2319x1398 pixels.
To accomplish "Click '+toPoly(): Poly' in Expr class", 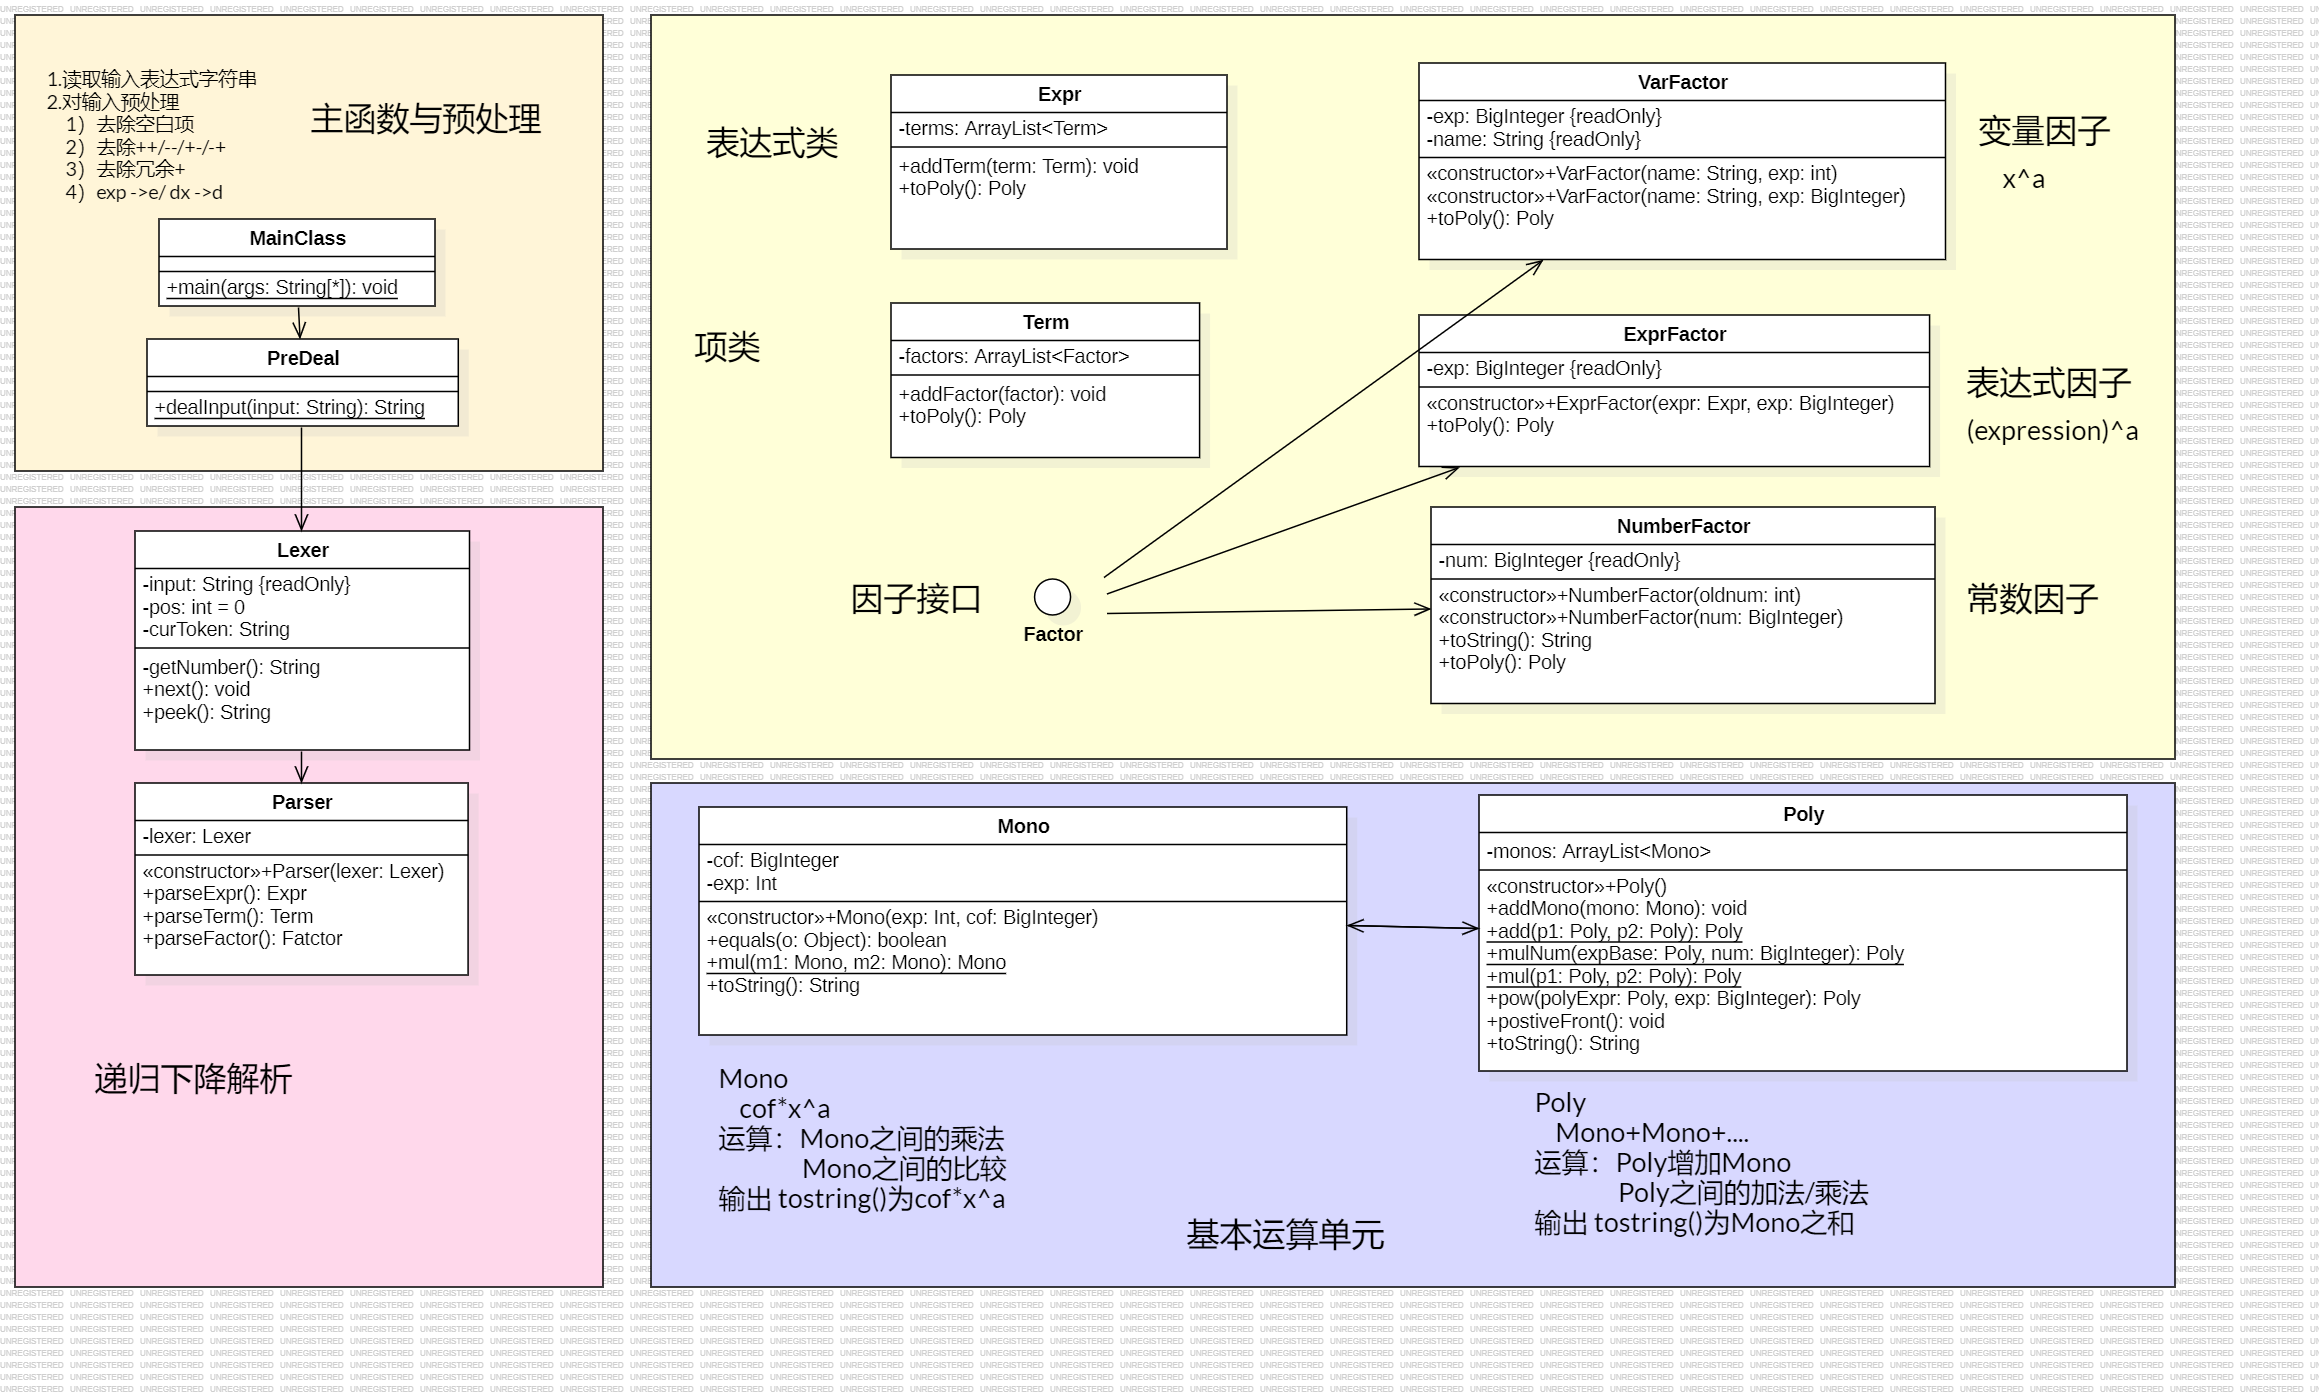I will (x=962, y=188).
